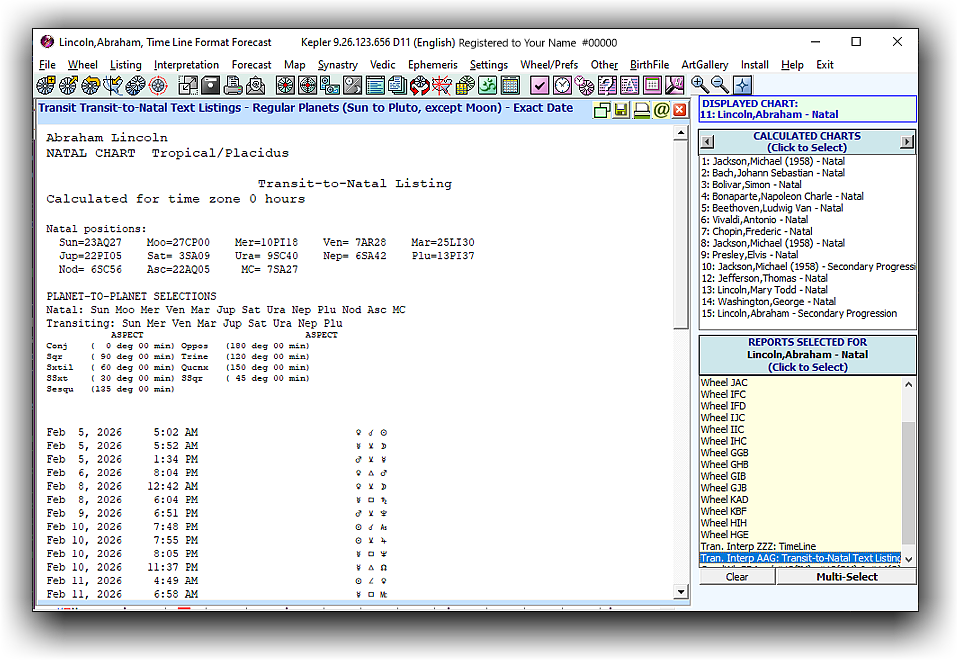Click the Om symbol Vedic icon
Image resolution: width=957 pixels, height=660 pixels.
tap(488, 86)
